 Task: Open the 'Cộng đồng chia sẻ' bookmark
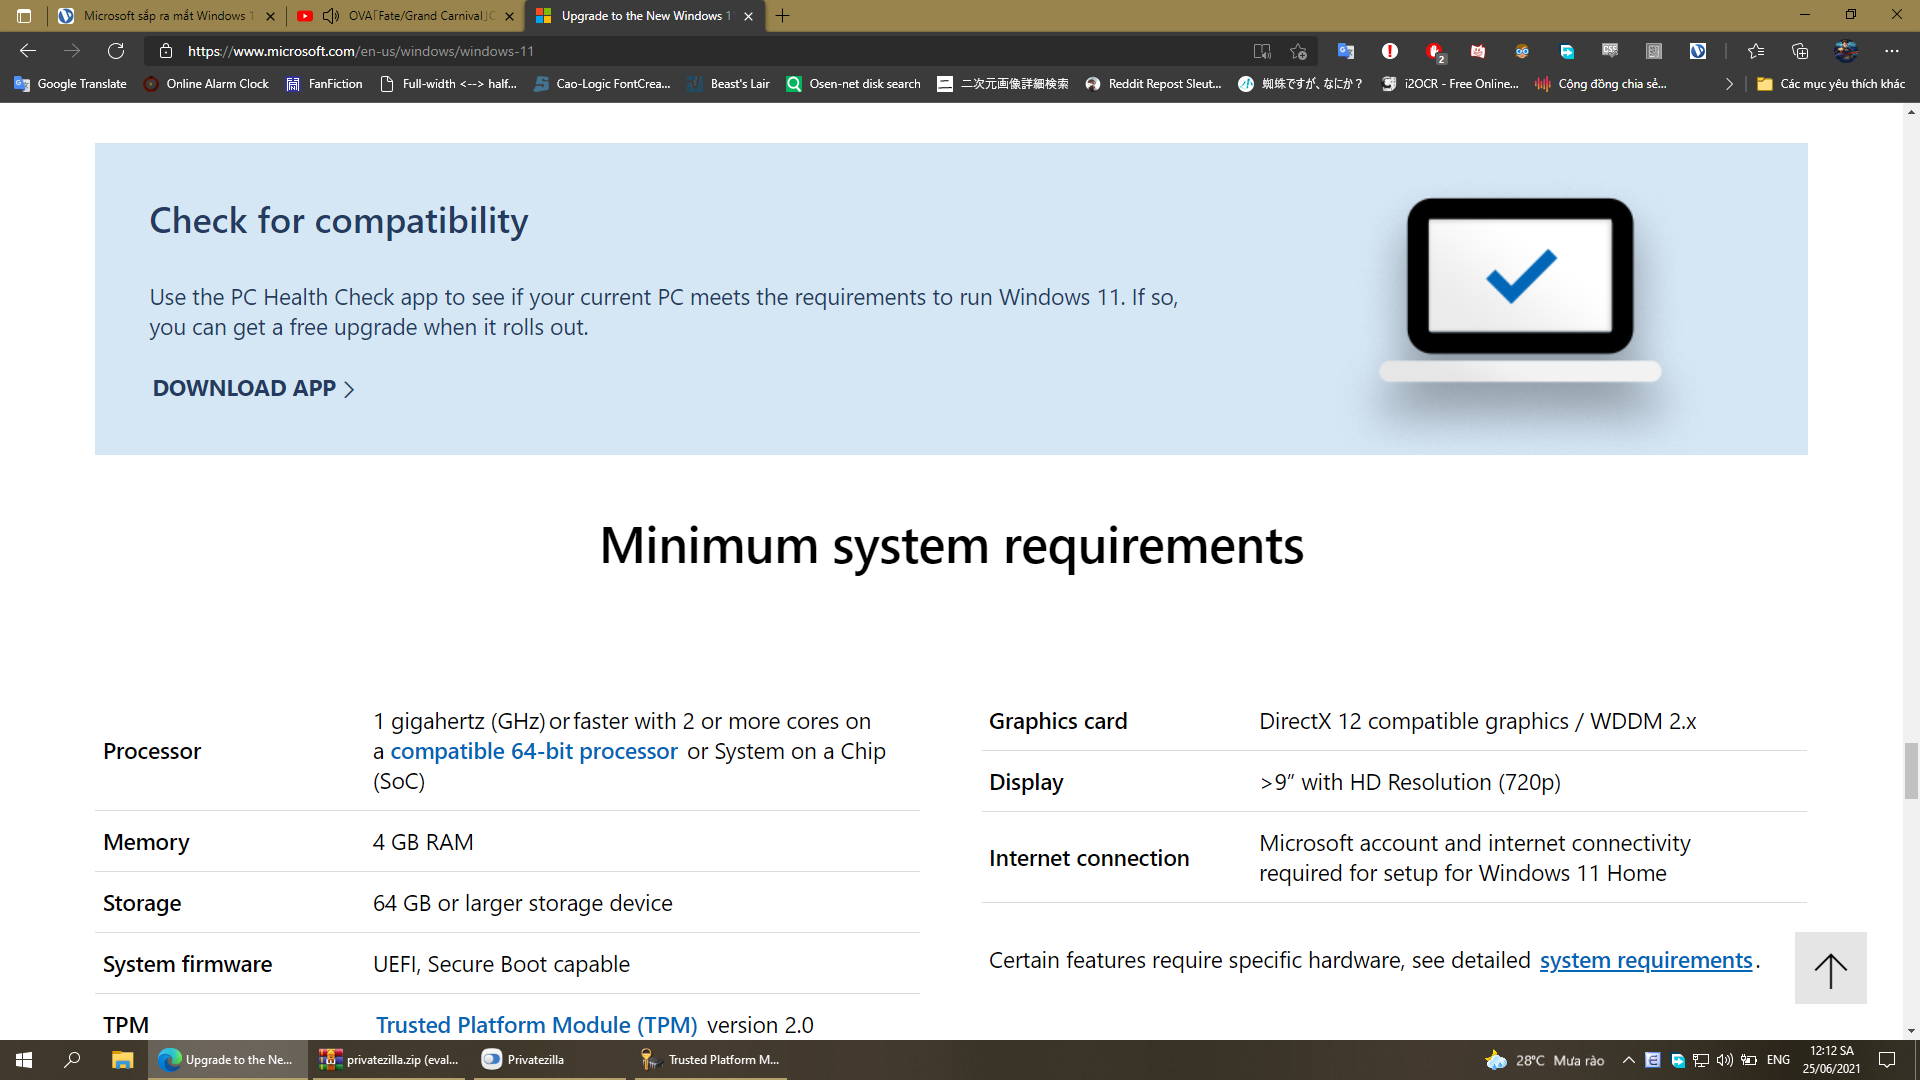(x=1601, y=84)
